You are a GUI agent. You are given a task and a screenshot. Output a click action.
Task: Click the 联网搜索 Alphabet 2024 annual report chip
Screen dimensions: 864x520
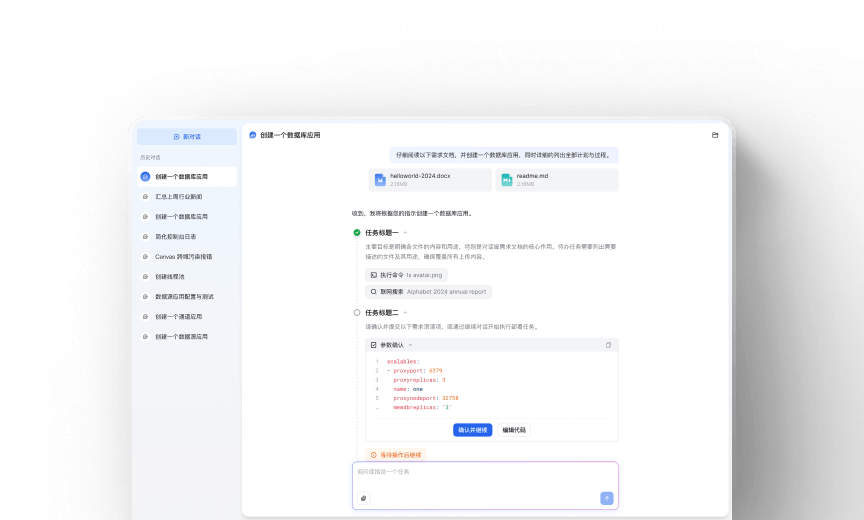point(429,292)
